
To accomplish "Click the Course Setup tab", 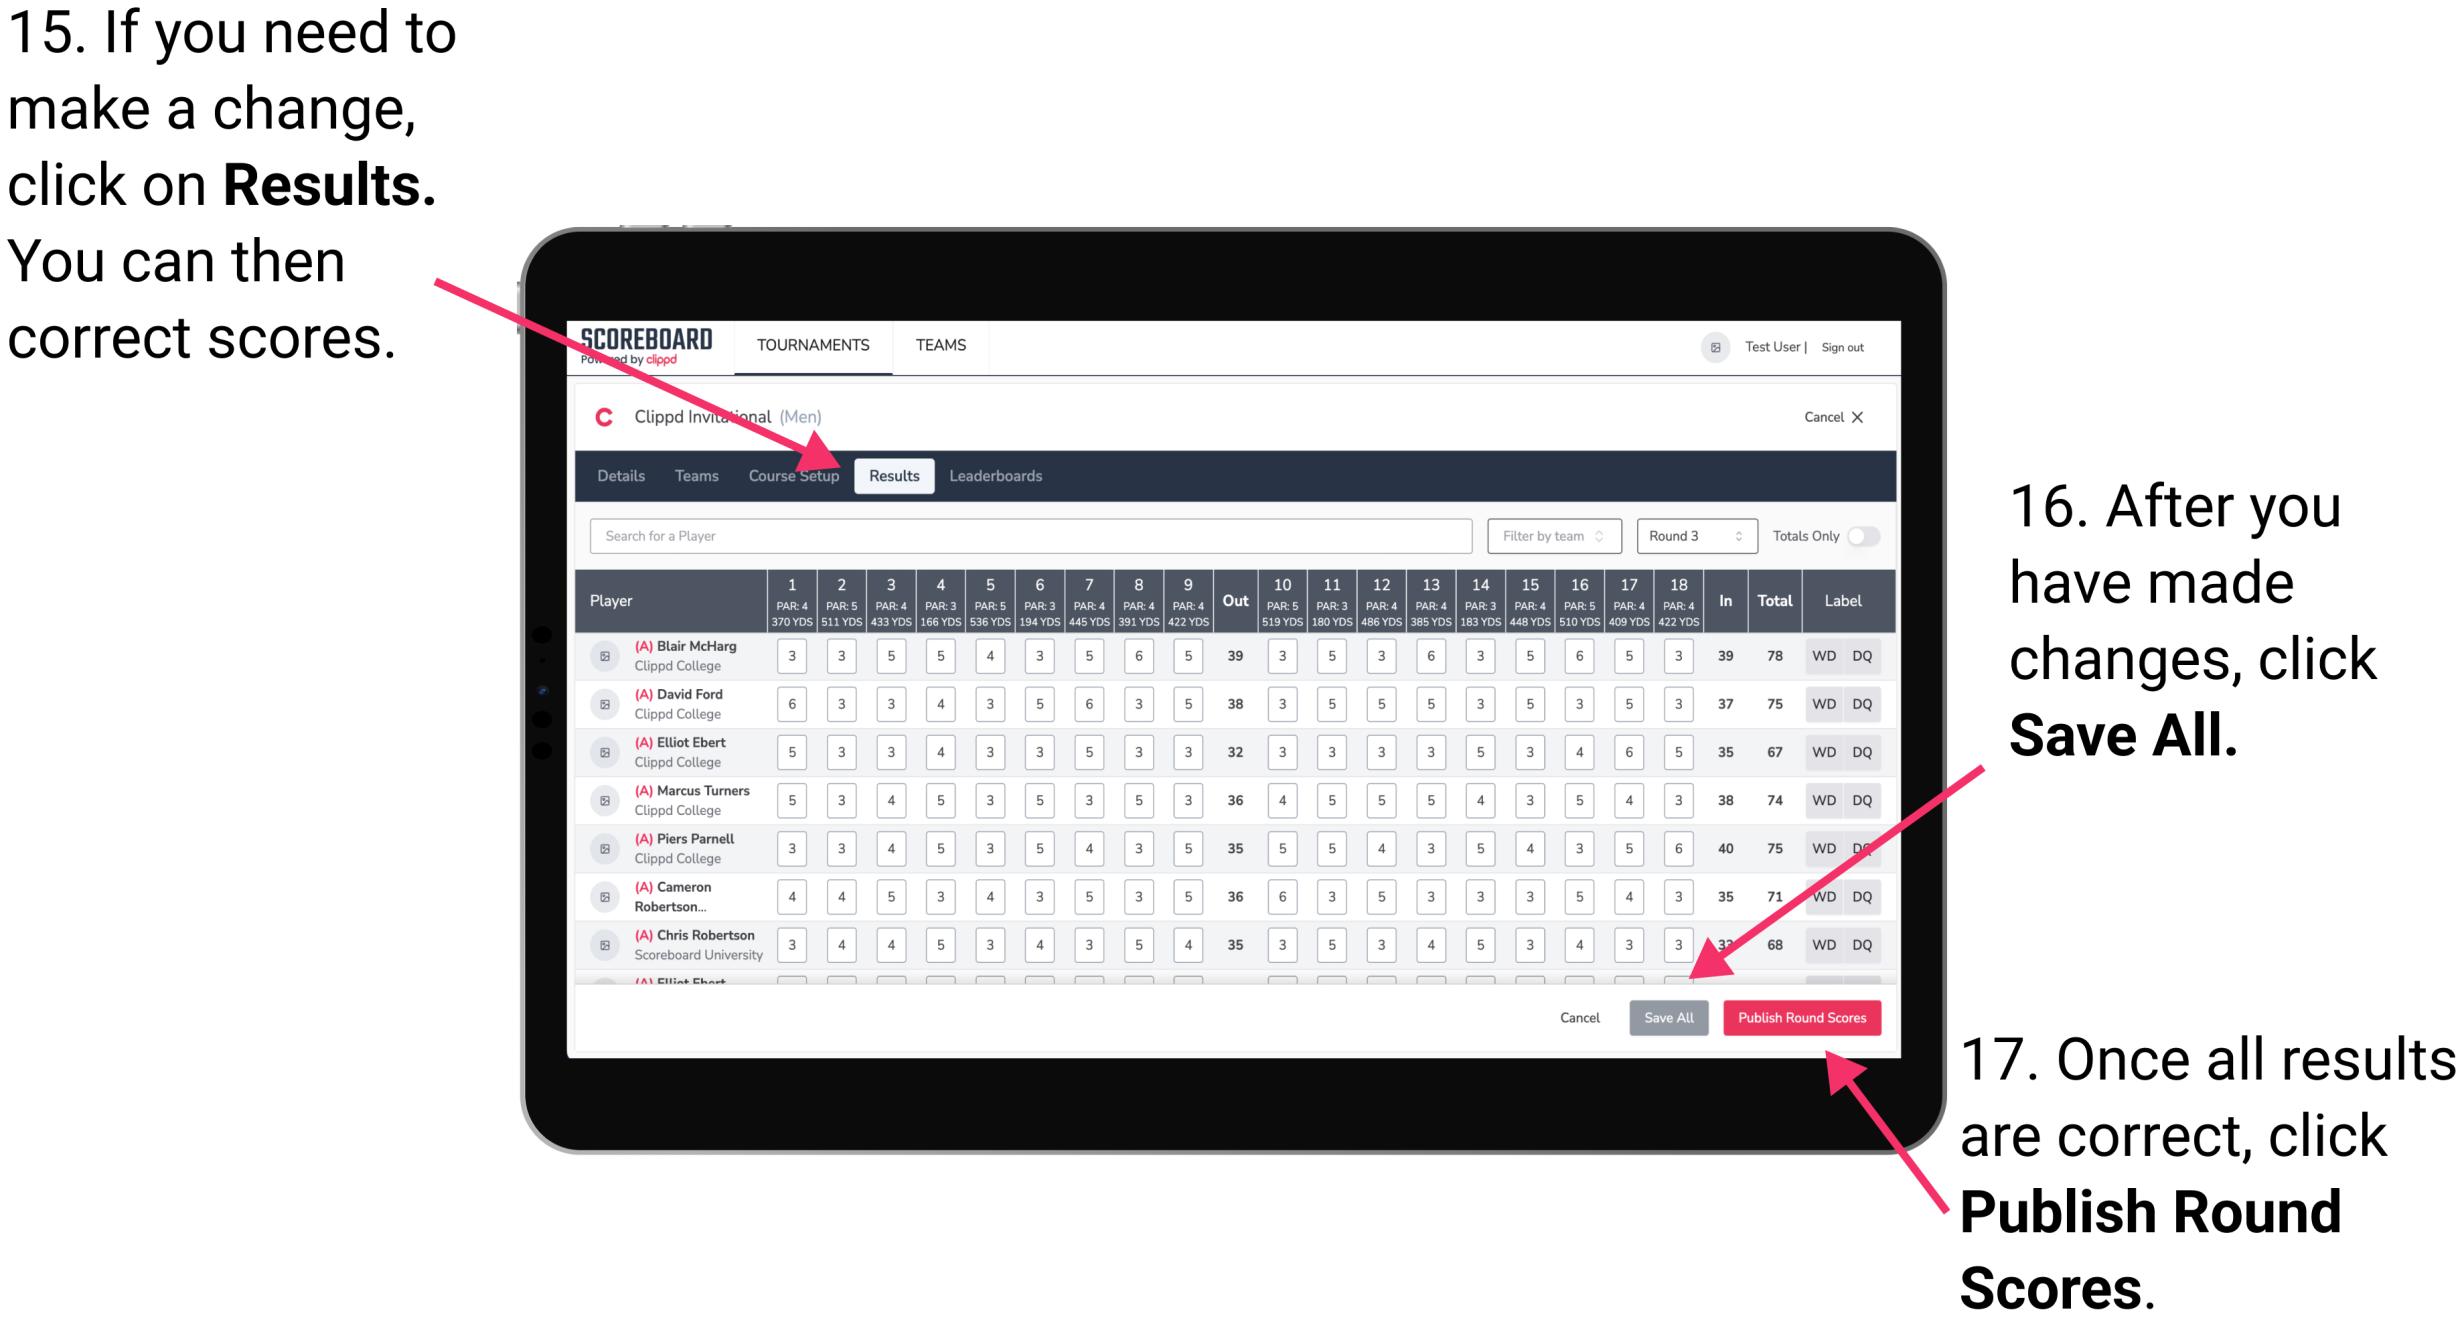I will click(x=795, y=475).
